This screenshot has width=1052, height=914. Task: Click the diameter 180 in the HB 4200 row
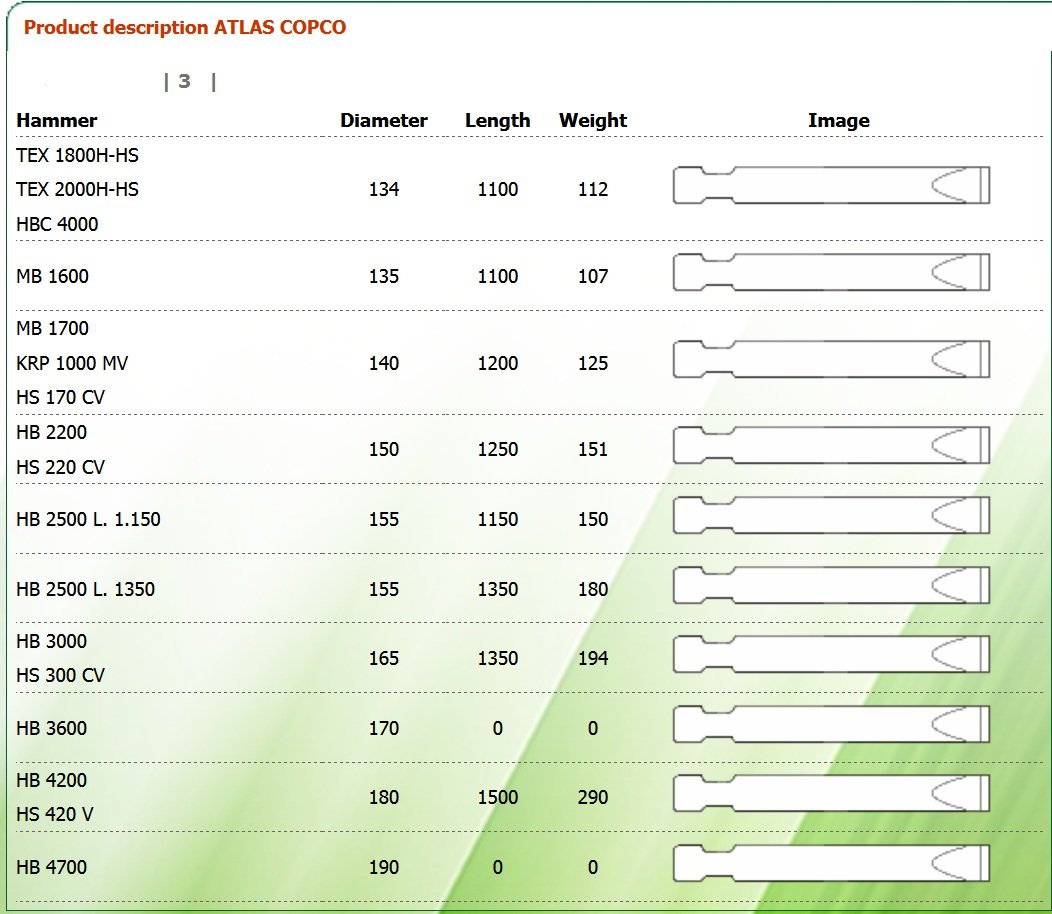[x=384, y=797]
